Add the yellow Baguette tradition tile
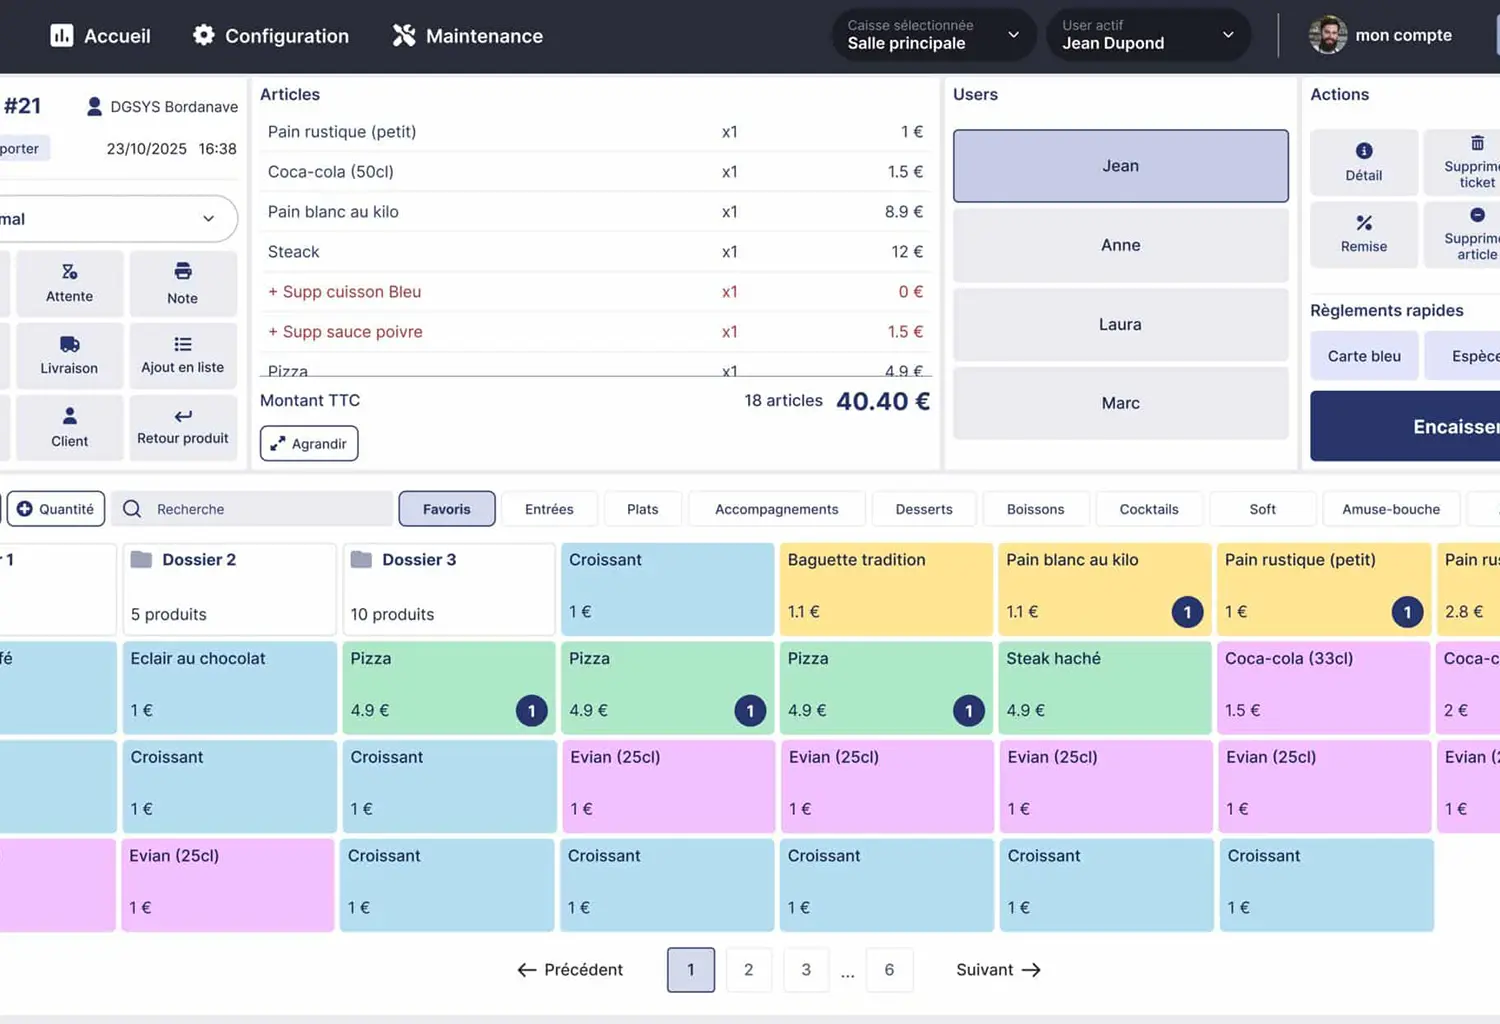The image size is (1500, 1024). pyautogui.click(x=885, y=588)
